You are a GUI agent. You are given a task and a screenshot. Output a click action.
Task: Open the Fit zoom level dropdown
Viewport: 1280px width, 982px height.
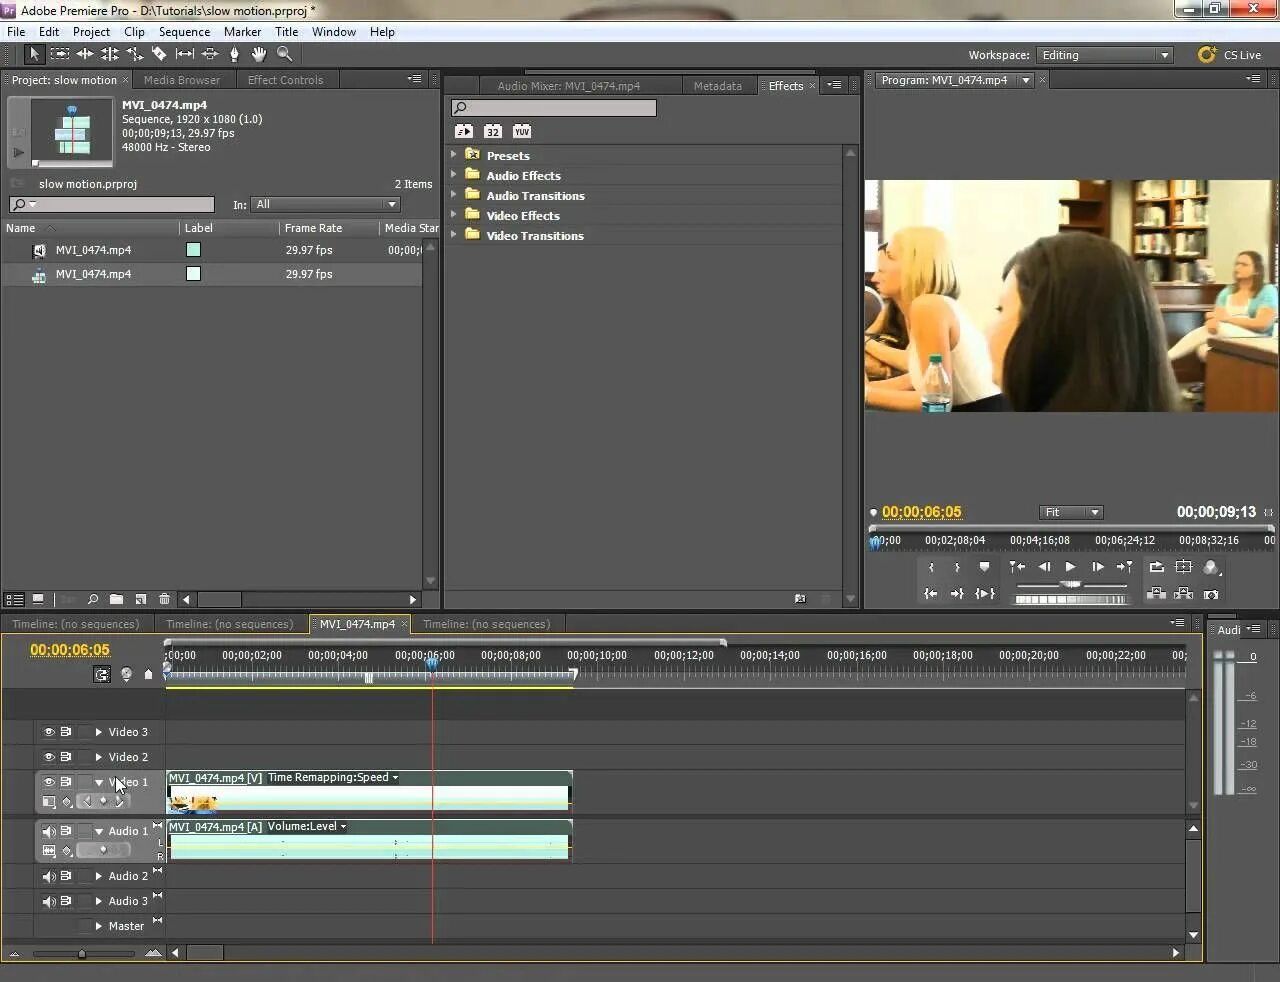coord(1071,512)
